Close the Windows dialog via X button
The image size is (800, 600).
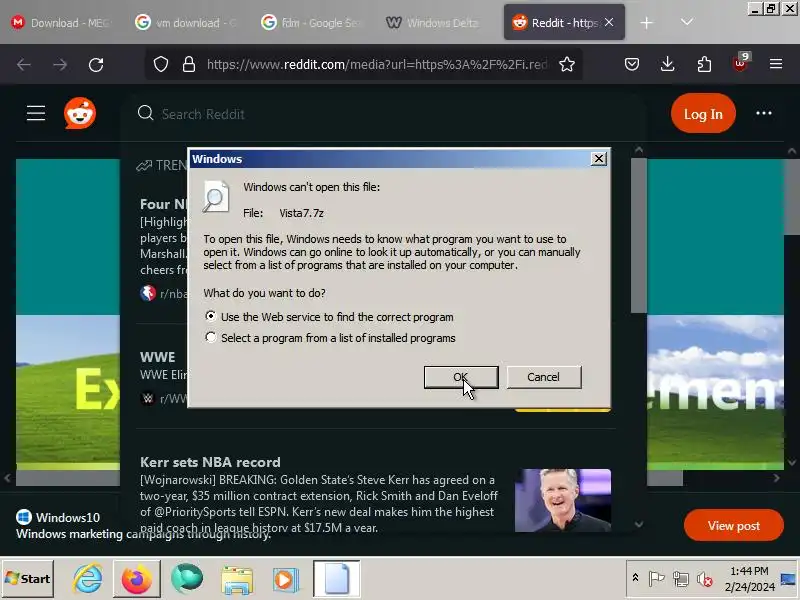598,159
